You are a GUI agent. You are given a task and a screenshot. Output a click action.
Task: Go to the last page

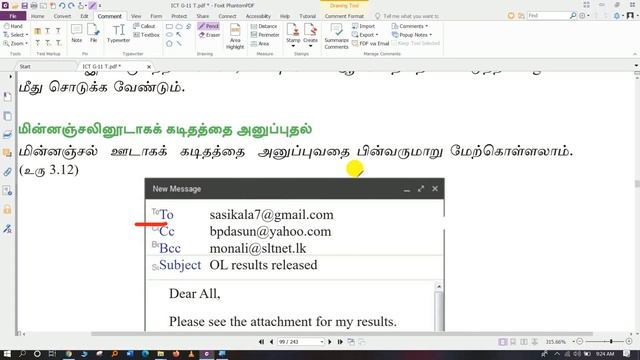click(340, 342)
